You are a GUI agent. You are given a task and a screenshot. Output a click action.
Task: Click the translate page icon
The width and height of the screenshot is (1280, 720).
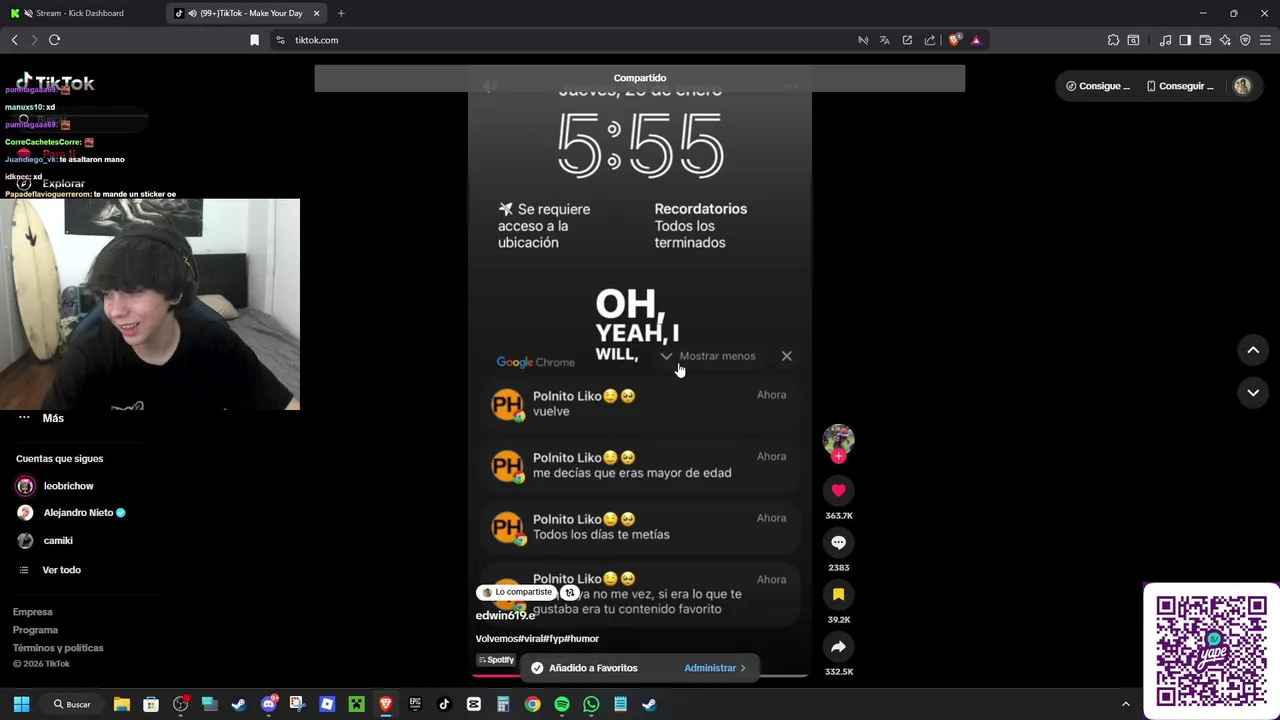[885, 40]
